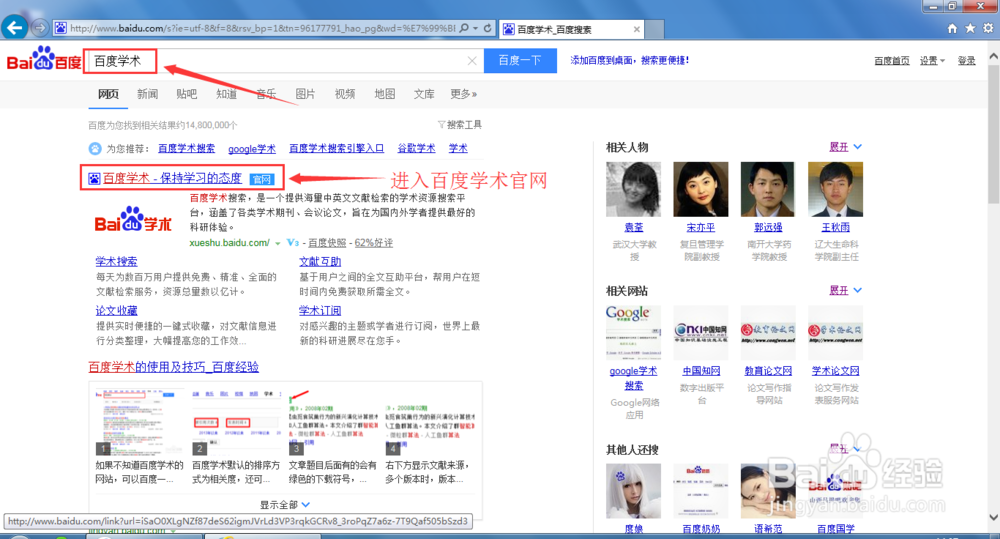Click the 百度一下 search button
This screenshot has width=1000, height=539.
[520, 61]
